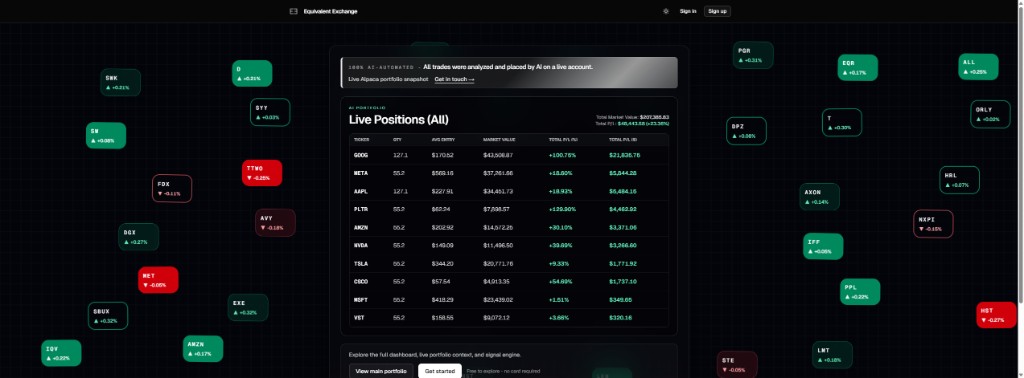The height and width of the screenshot is (378, 1024).
Task: Click the META ticker in the positions table
Action: click(x=361, y=173)
